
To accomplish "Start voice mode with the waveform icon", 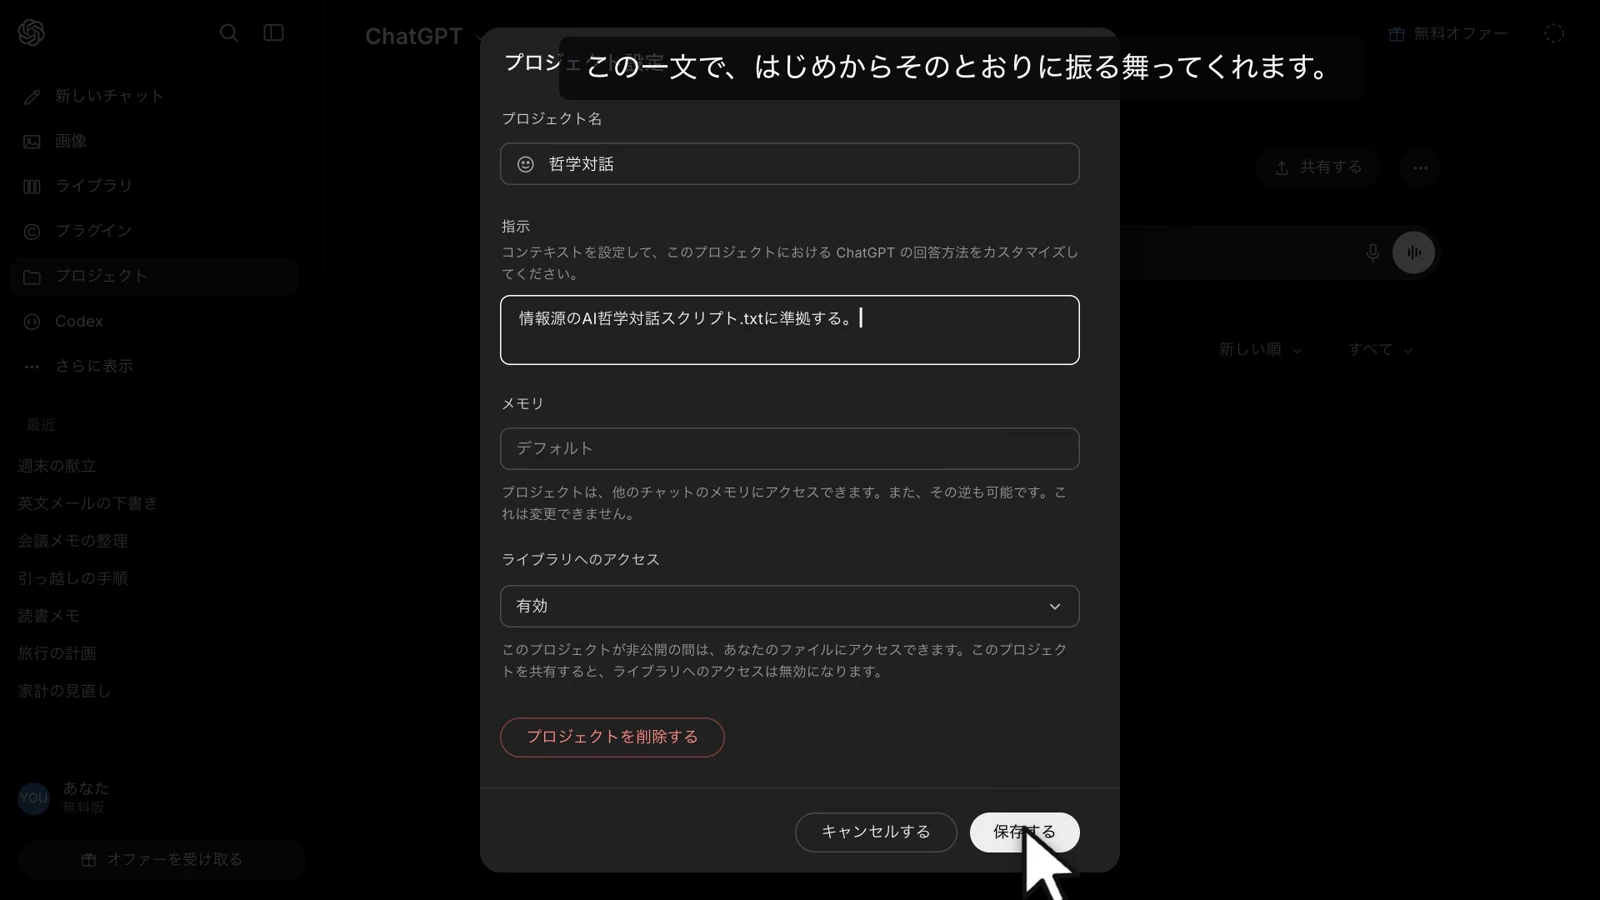I will (1414, 253).
